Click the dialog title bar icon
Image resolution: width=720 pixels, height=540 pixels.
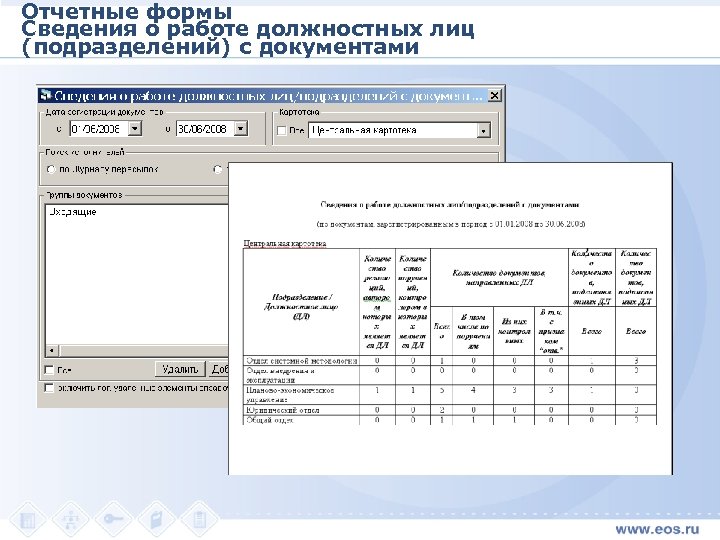pyautogui.click(x=45, y=96)
